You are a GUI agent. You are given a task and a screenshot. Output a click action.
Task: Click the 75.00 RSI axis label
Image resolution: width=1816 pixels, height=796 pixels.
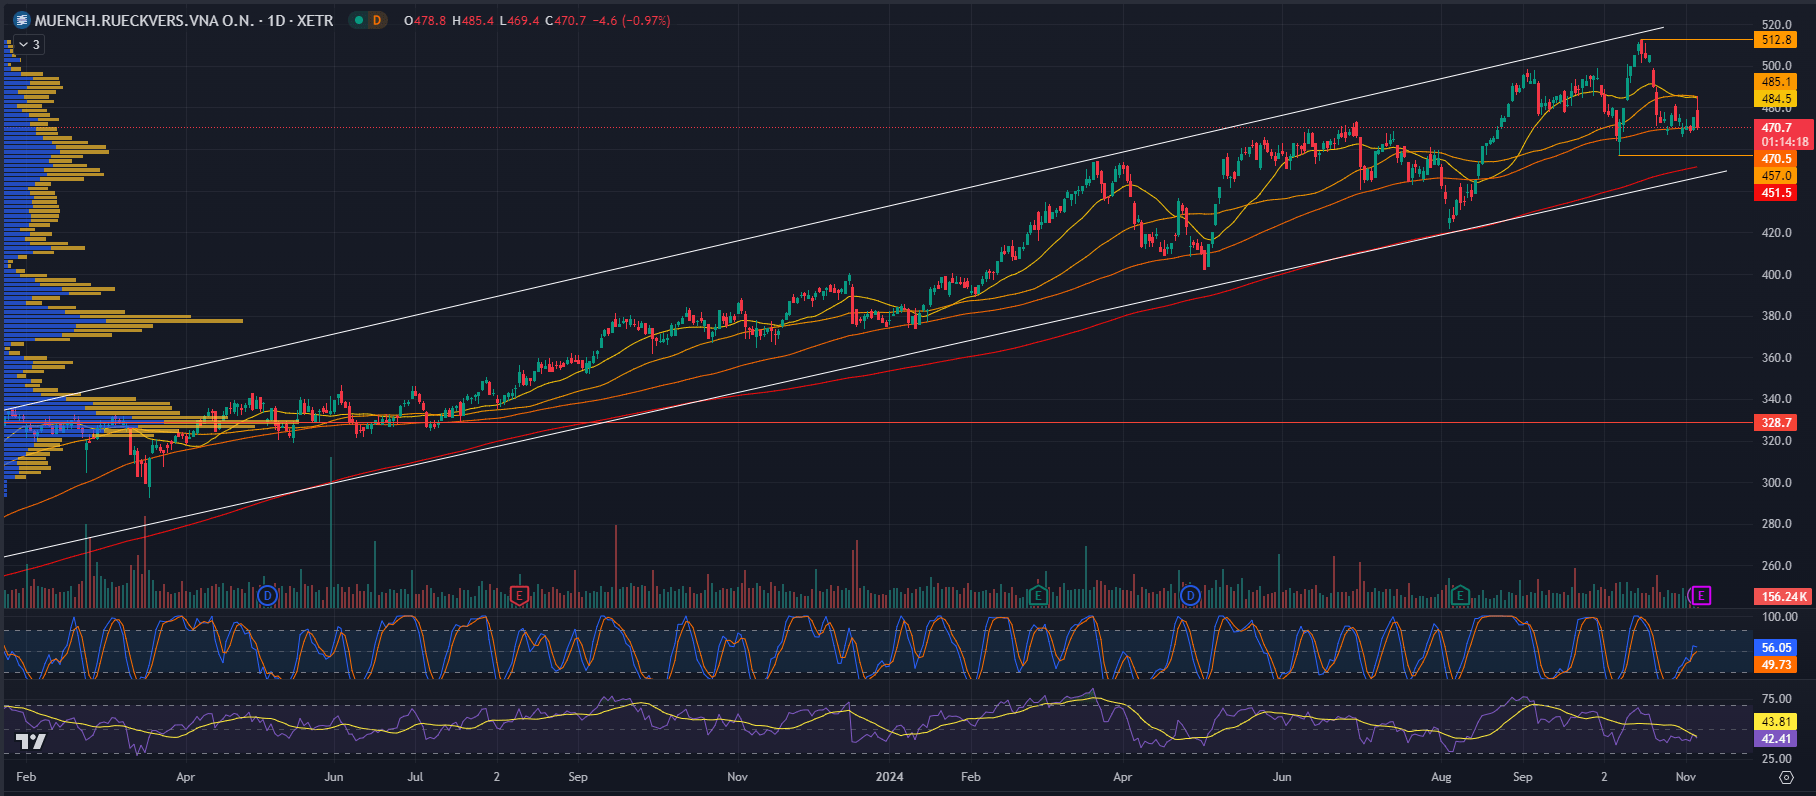[x=1776, y=699]
